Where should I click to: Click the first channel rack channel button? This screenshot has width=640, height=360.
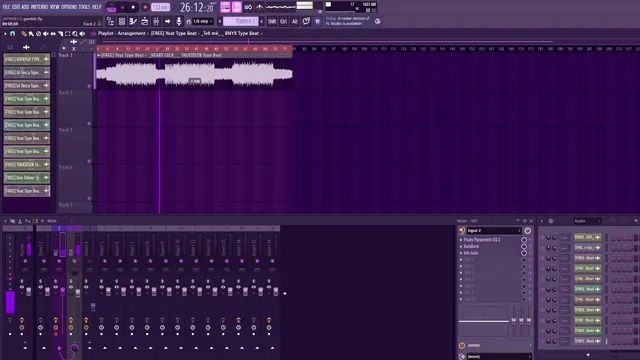tap(587, 237)
